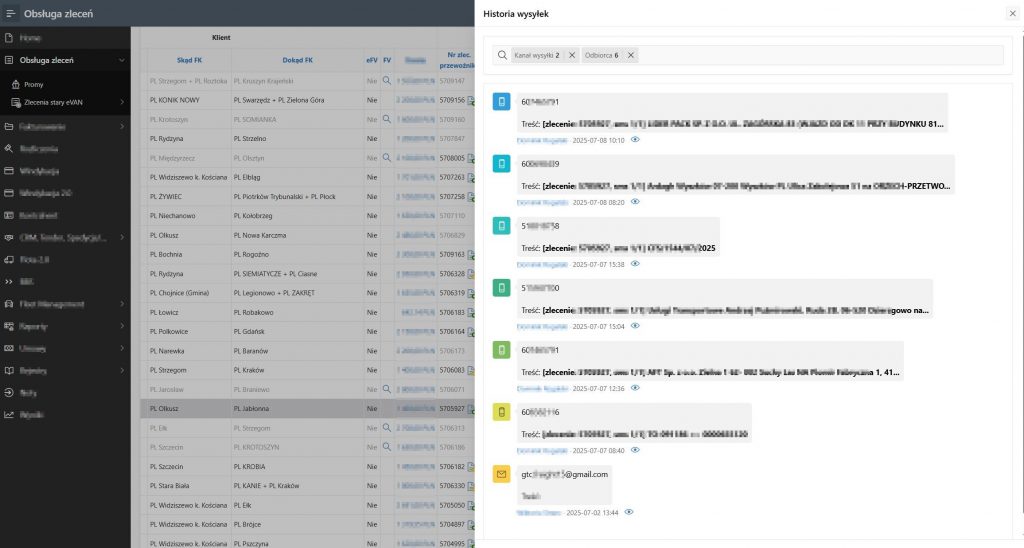Click the teal phone icon dated 2025-07-07 15:38

[x=502, y=226]
